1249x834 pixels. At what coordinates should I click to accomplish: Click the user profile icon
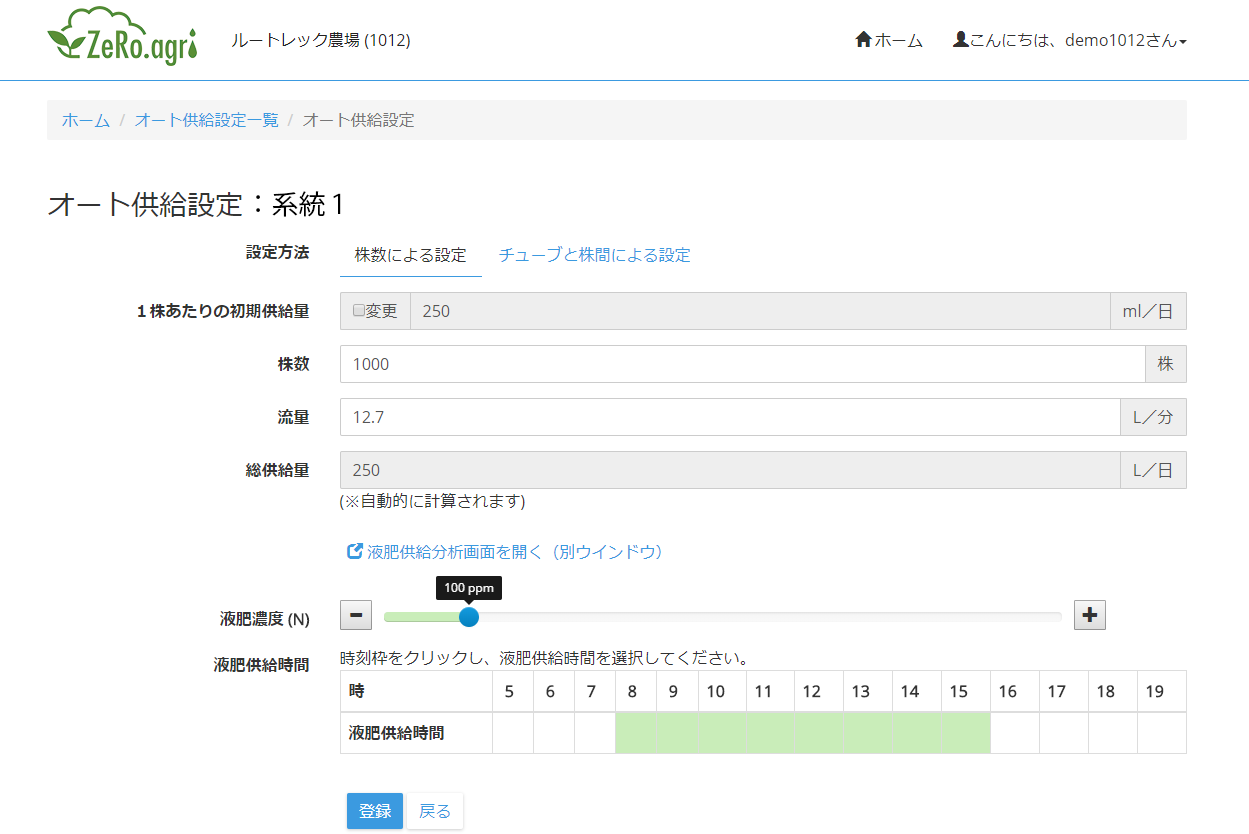point(960,40)
